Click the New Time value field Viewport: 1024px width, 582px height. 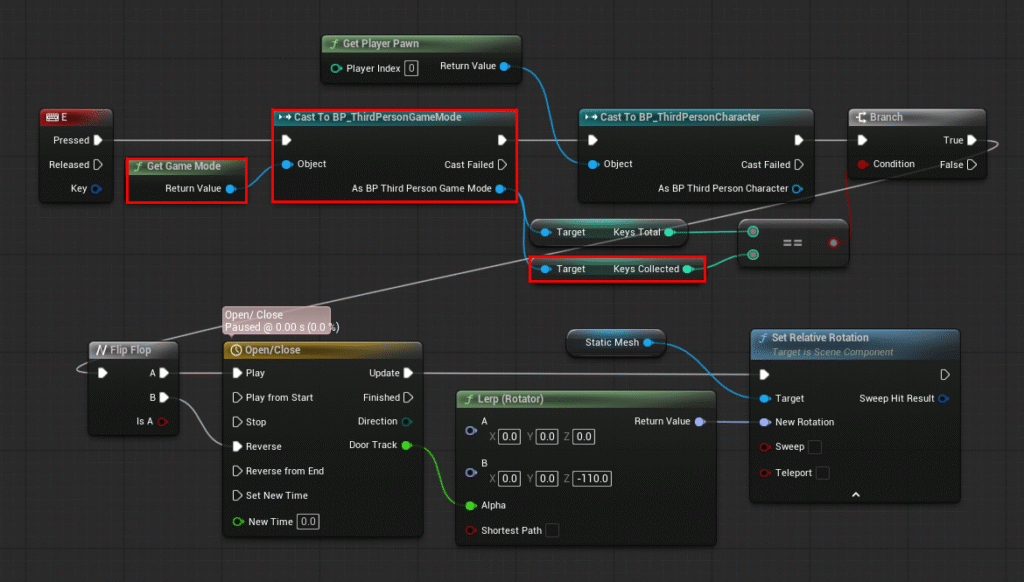point(308,521)
